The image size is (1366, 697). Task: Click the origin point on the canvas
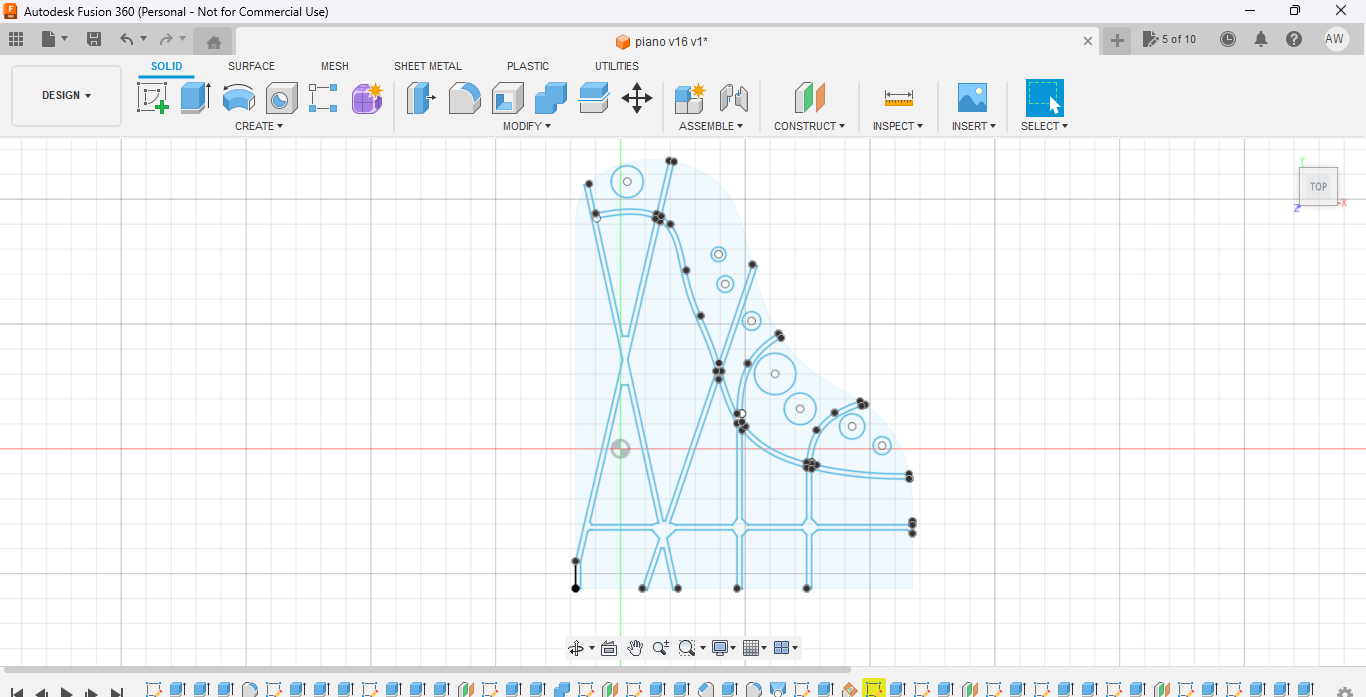[620, 449]
